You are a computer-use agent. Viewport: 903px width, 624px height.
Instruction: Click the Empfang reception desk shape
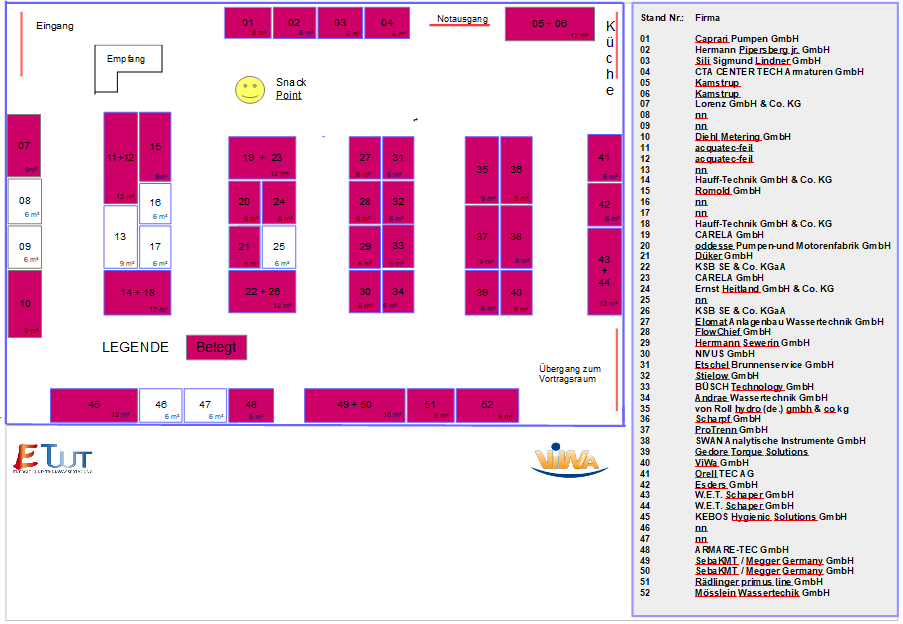[128, 69]
